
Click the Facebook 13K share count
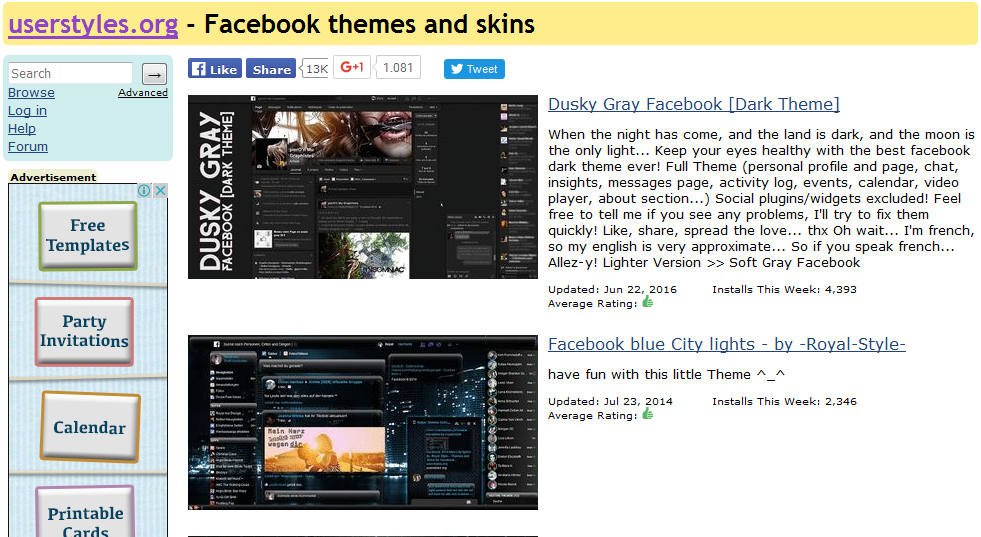tap(316, 69)
